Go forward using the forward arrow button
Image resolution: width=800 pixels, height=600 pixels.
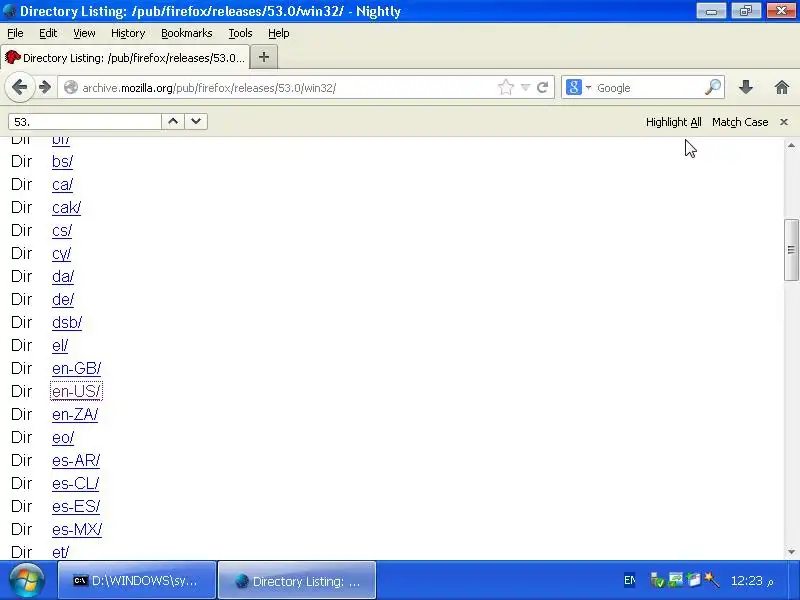tap(45, 87)
